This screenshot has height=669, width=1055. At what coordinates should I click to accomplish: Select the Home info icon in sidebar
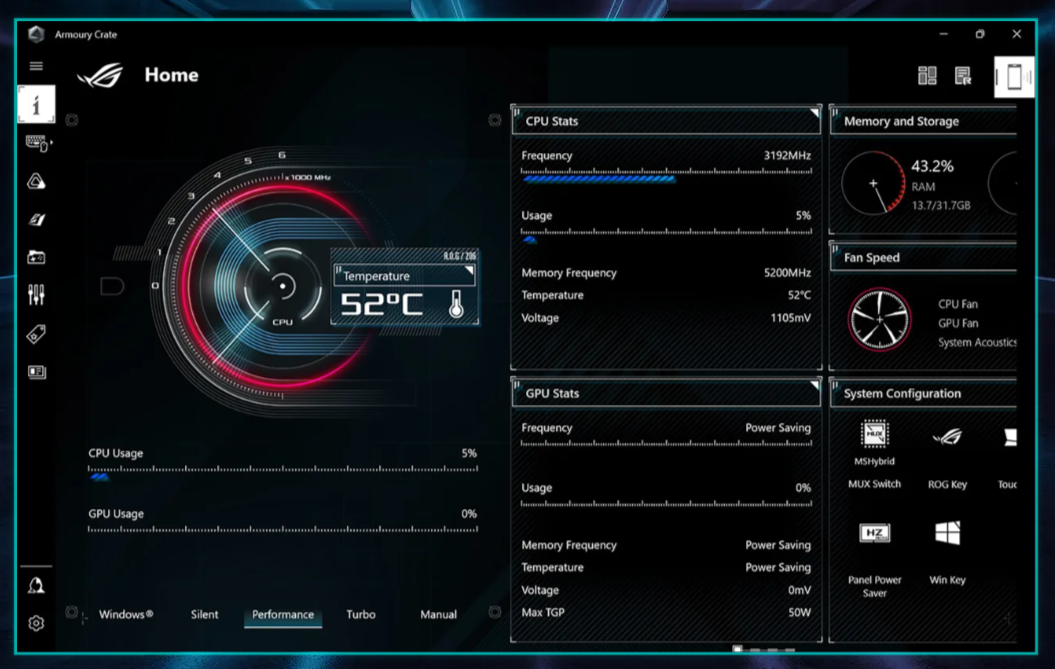[36, 104]
